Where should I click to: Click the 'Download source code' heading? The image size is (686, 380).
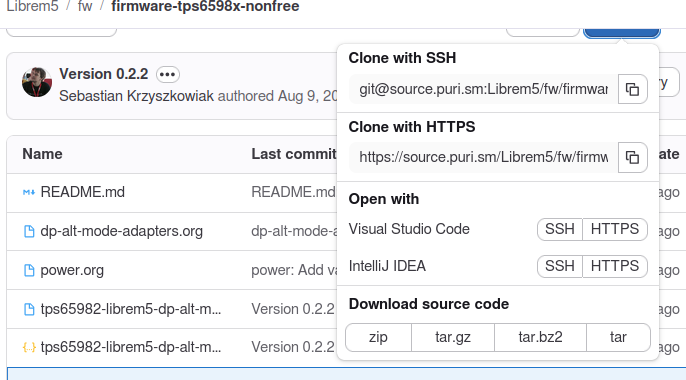click(x=429, y=304)
